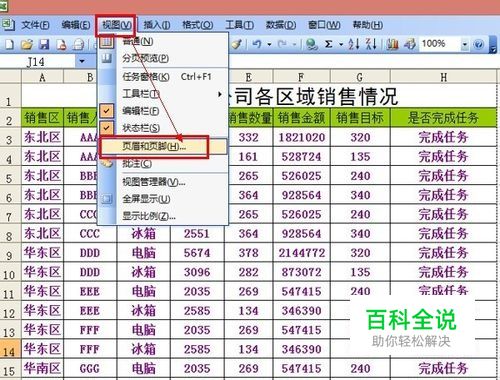
Task: Click the 华南区 cell in row 15
Action: tap(42, 369)
